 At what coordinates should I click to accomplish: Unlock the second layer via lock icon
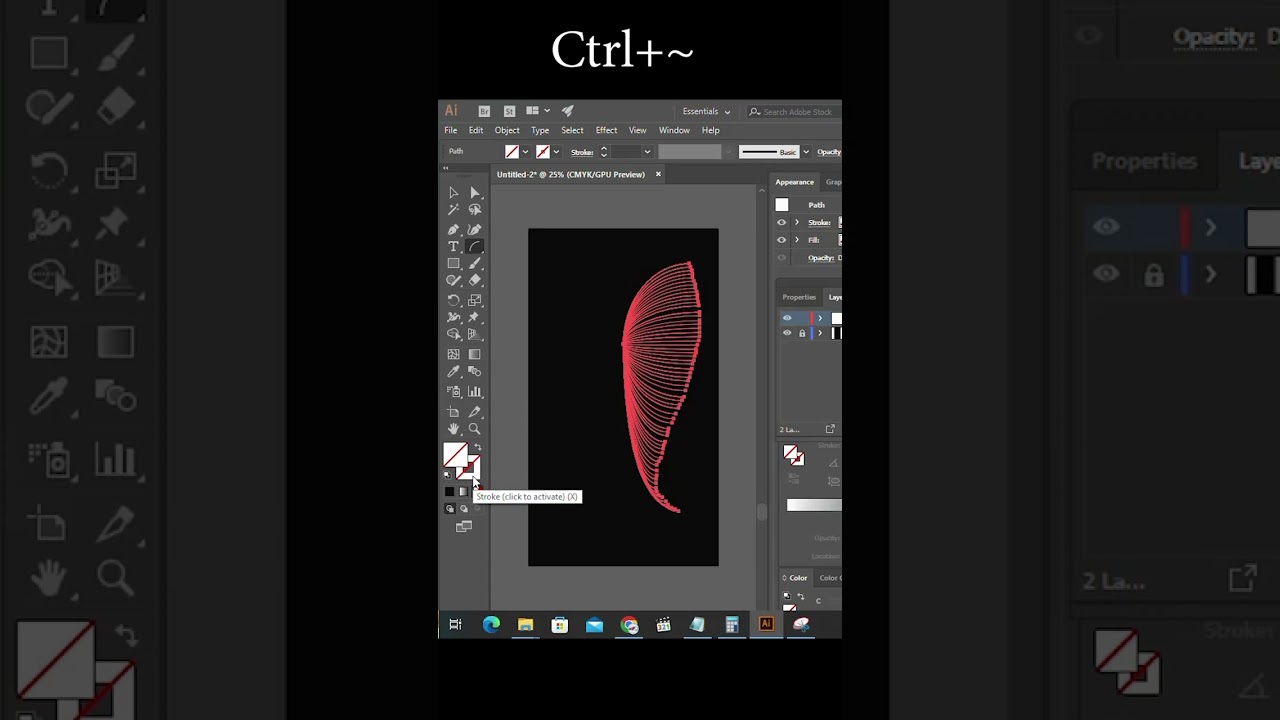802,333
